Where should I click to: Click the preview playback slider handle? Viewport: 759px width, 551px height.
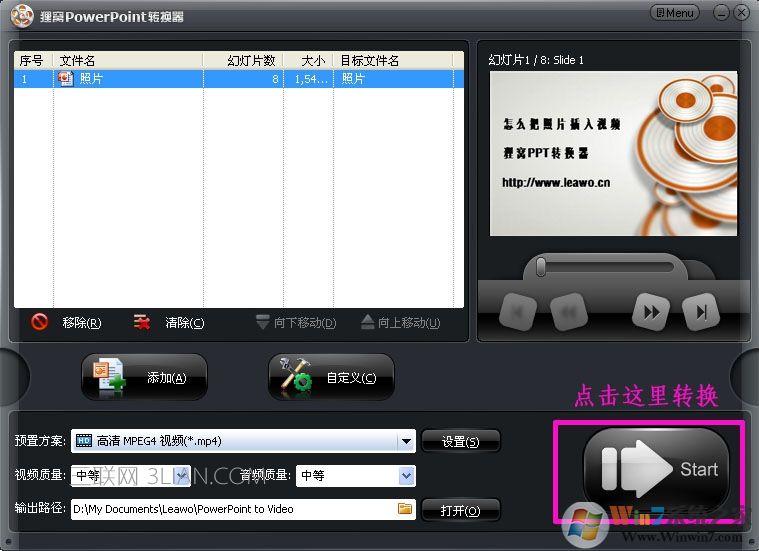[x=540, y=267]
